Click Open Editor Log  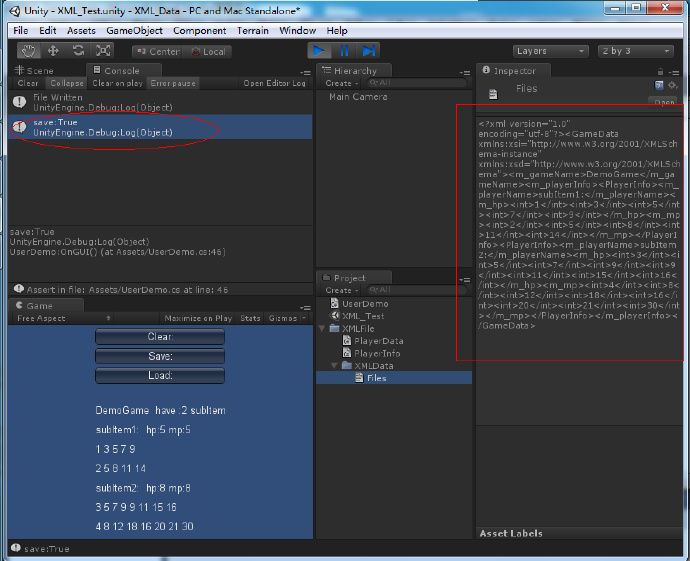274,83
